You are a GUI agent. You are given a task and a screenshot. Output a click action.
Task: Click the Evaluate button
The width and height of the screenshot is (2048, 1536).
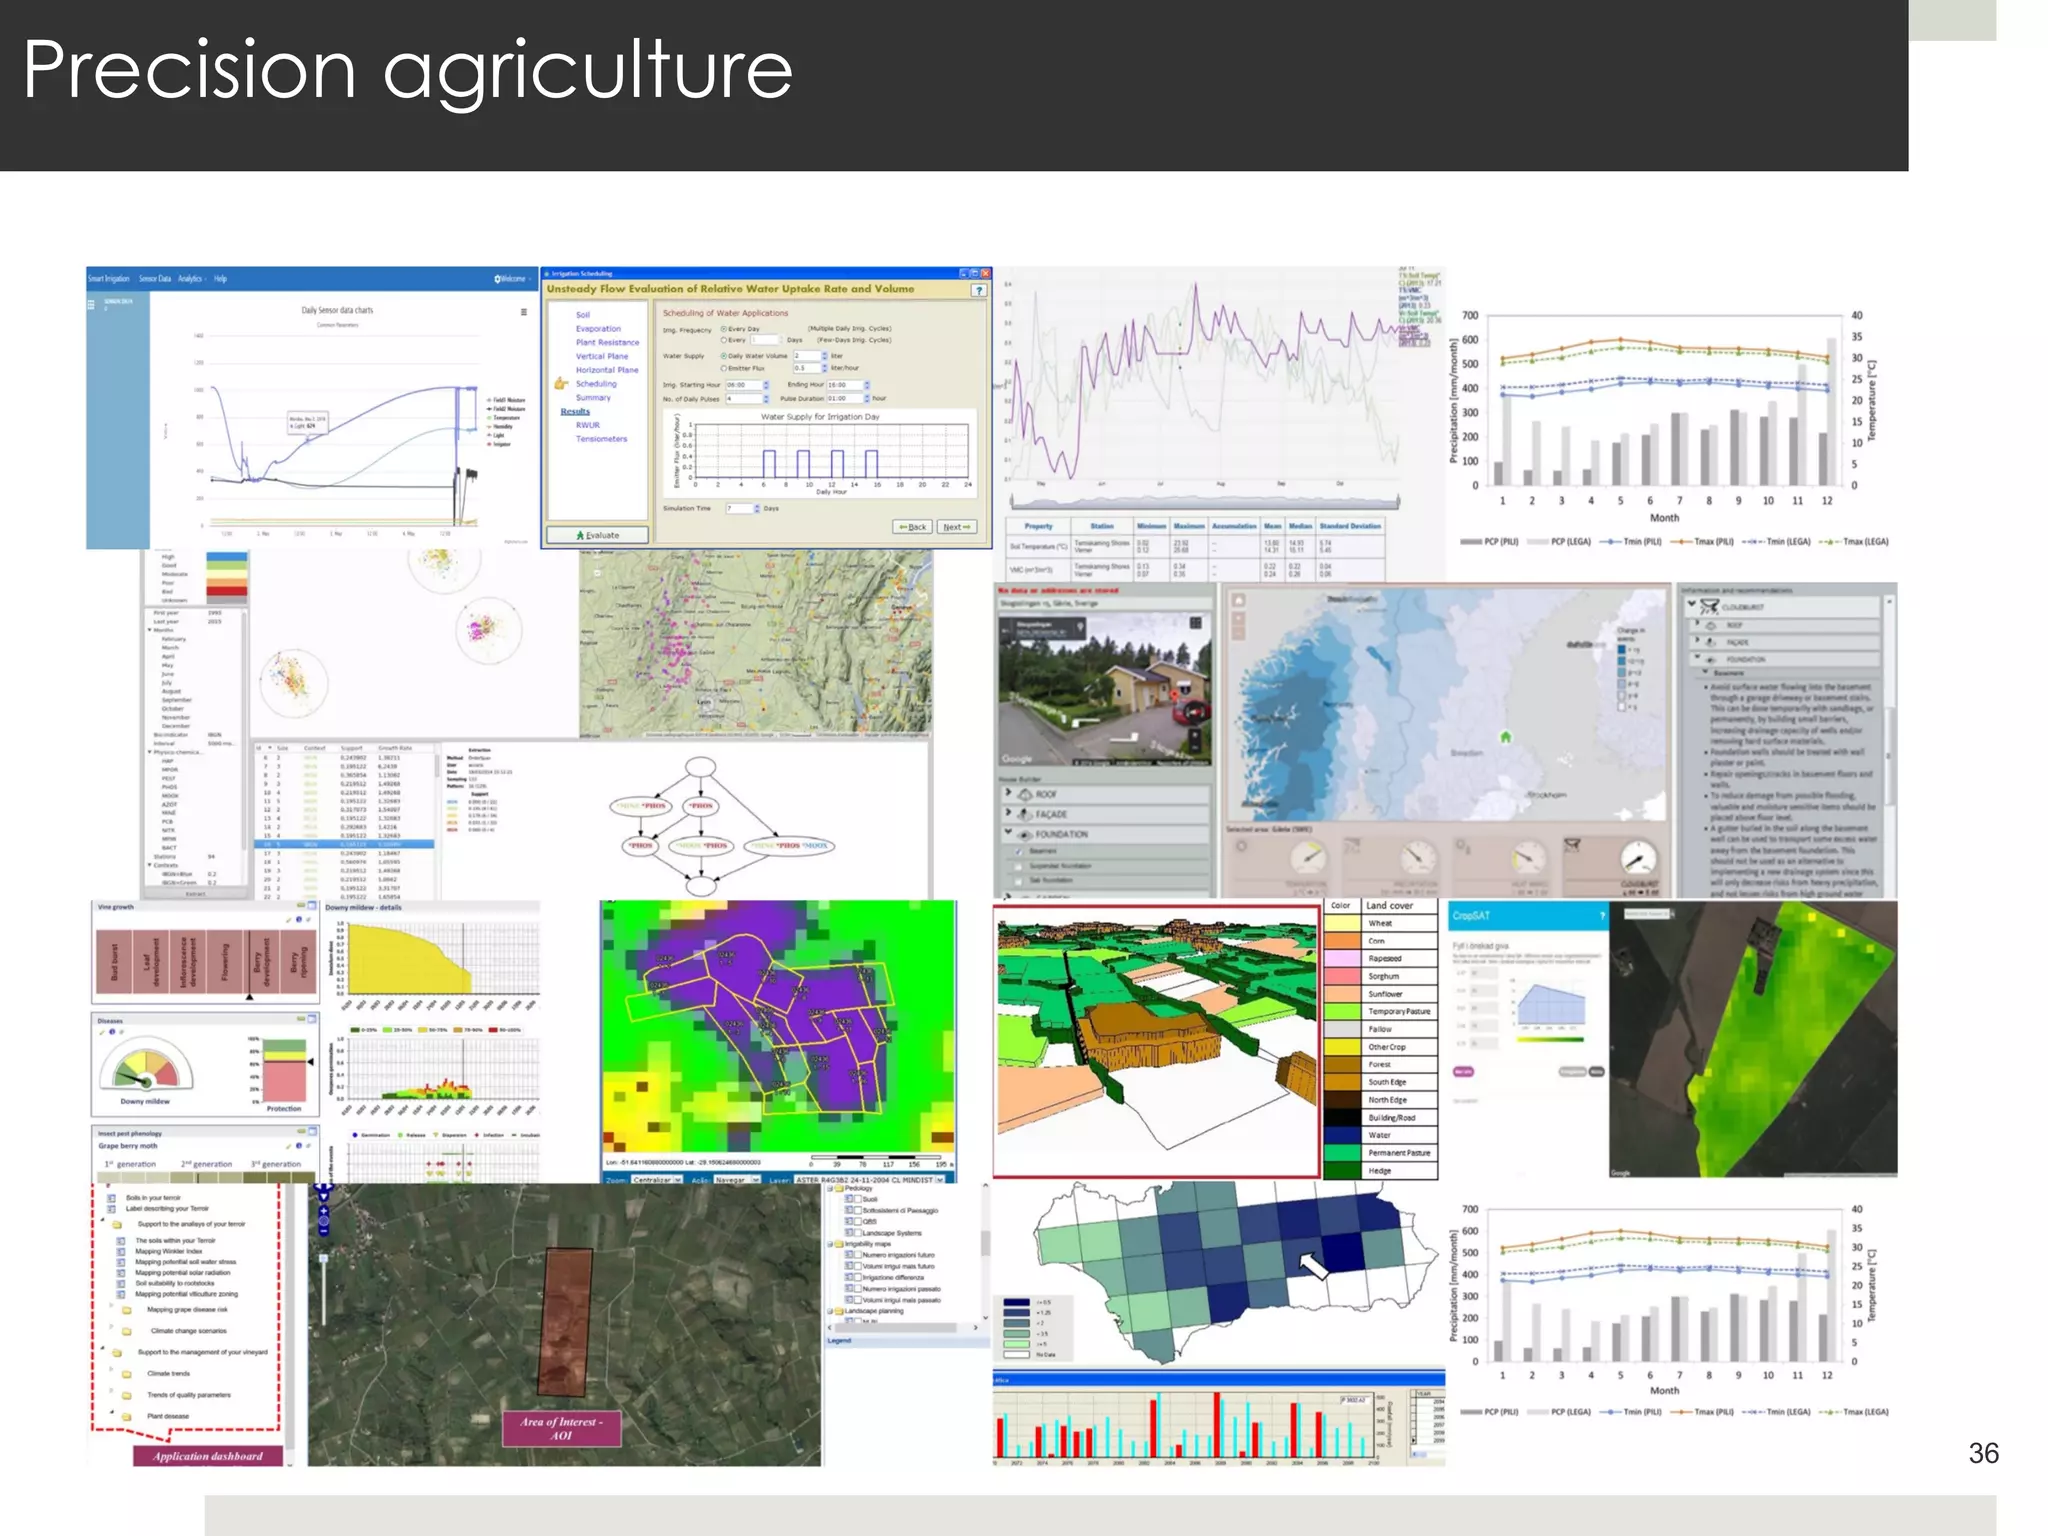(598, 535)
